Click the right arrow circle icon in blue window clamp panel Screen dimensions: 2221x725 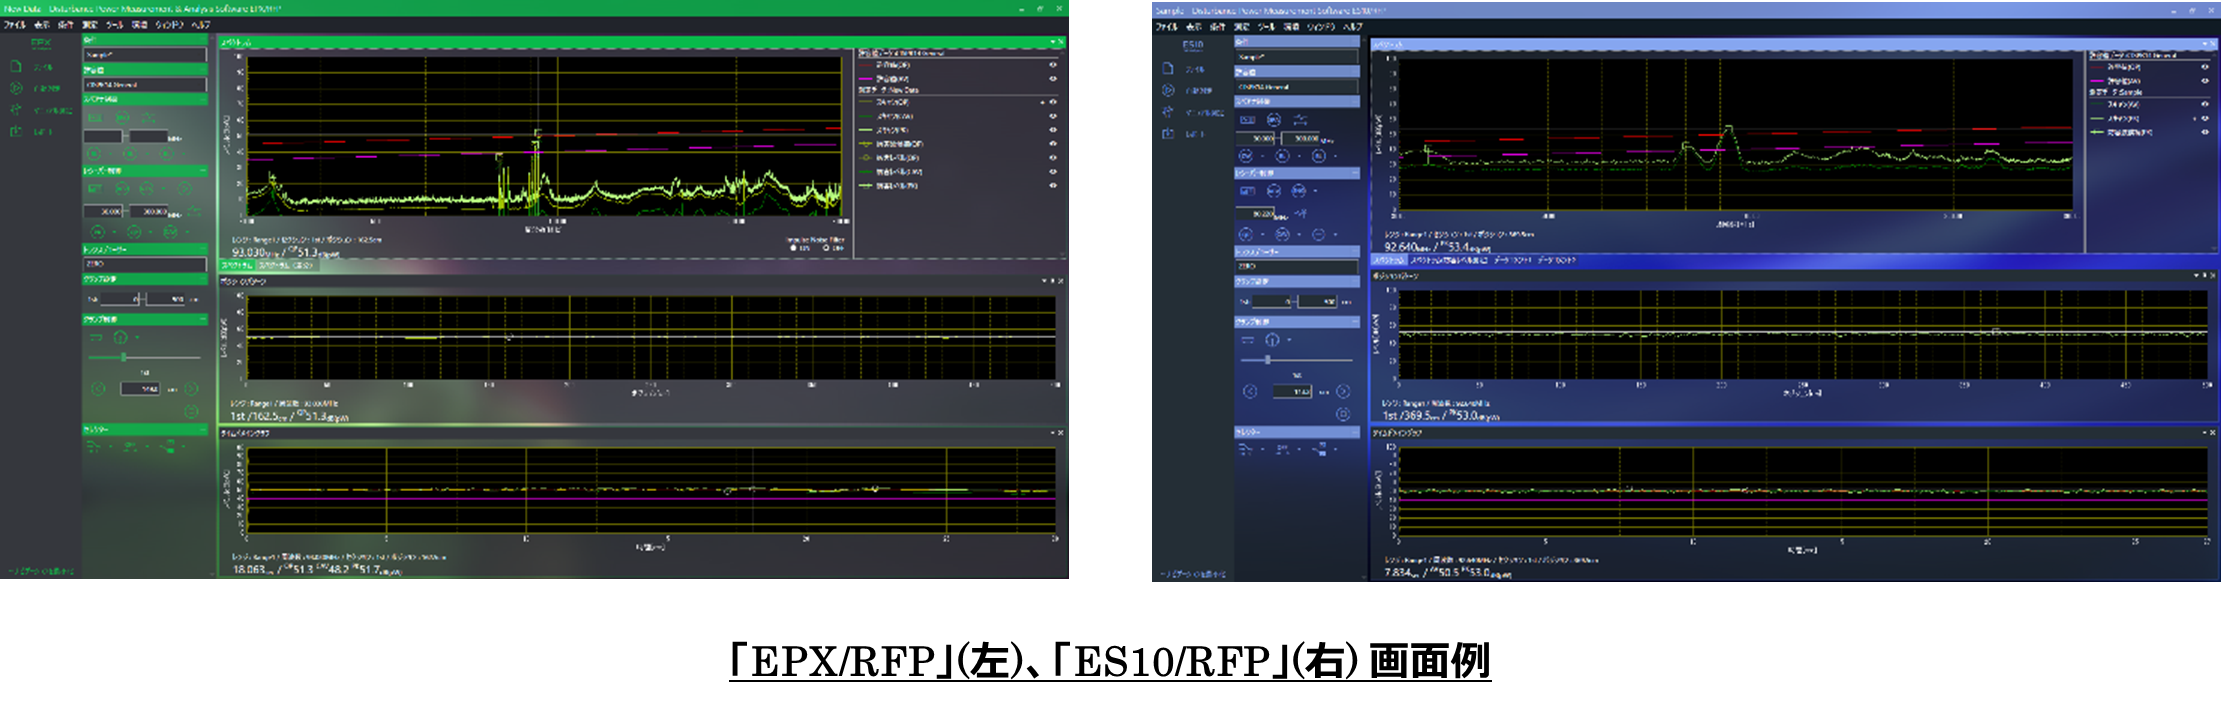click(1343, 391)
